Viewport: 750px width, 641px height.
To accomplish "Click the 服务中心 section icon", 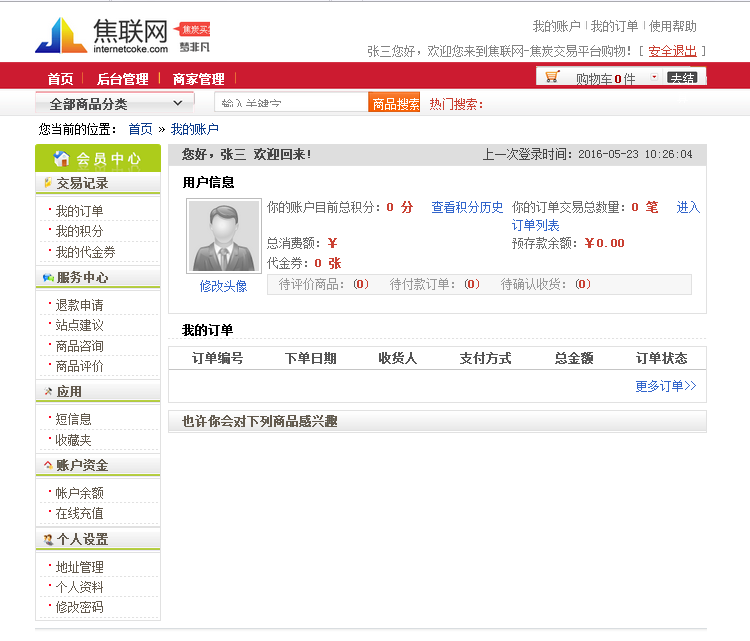I will pyautogui.click(x=47, y=278).
